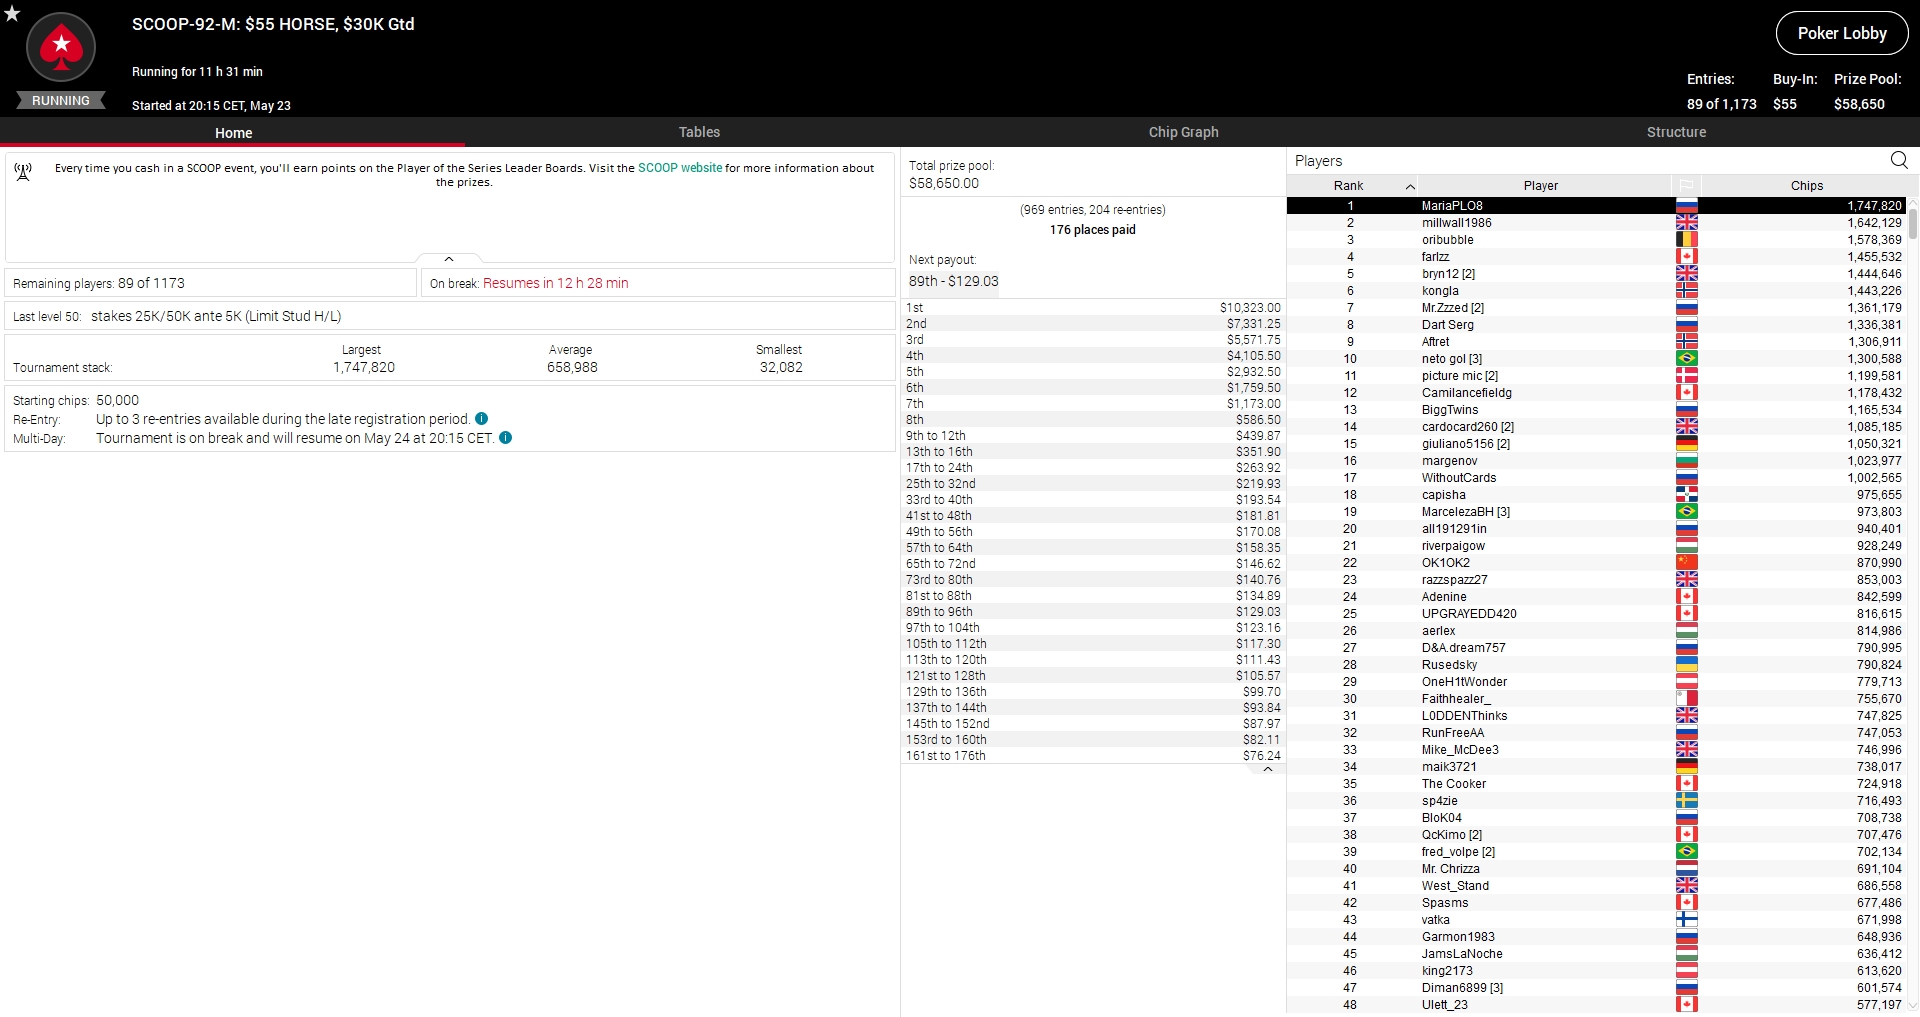This screenshot has width=1920, height=1017.
Task: Click kongla's Norway flag
Action: 1686,291
